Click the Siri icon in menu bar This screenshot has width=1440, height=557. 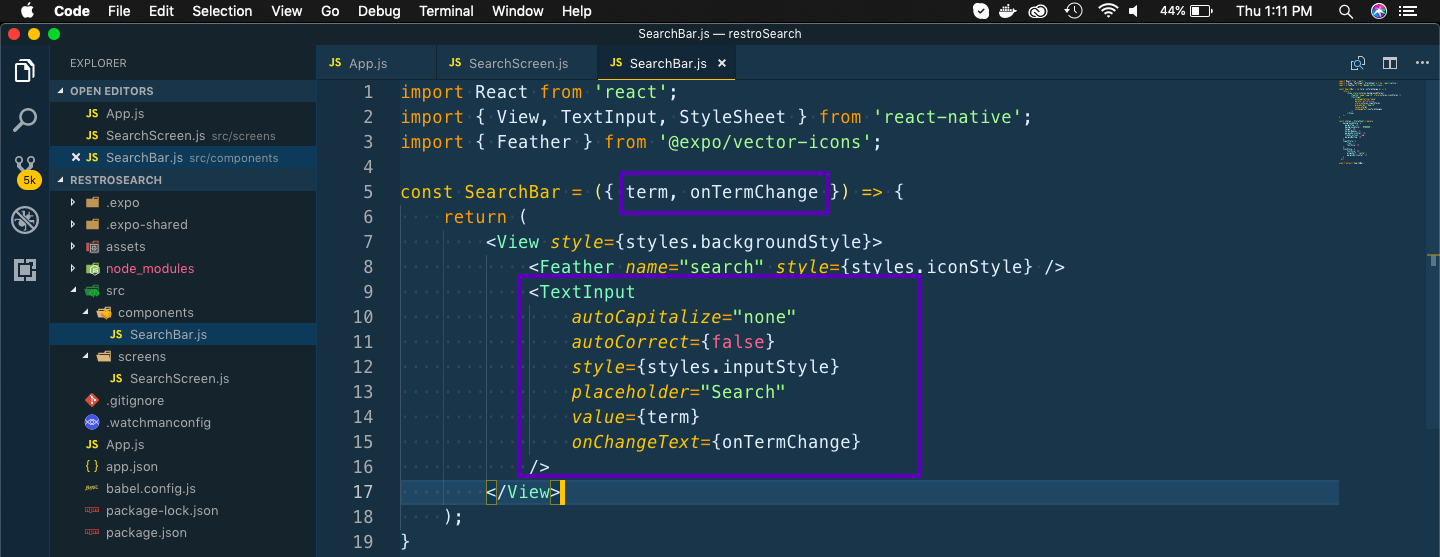[x=1379, y=11]
